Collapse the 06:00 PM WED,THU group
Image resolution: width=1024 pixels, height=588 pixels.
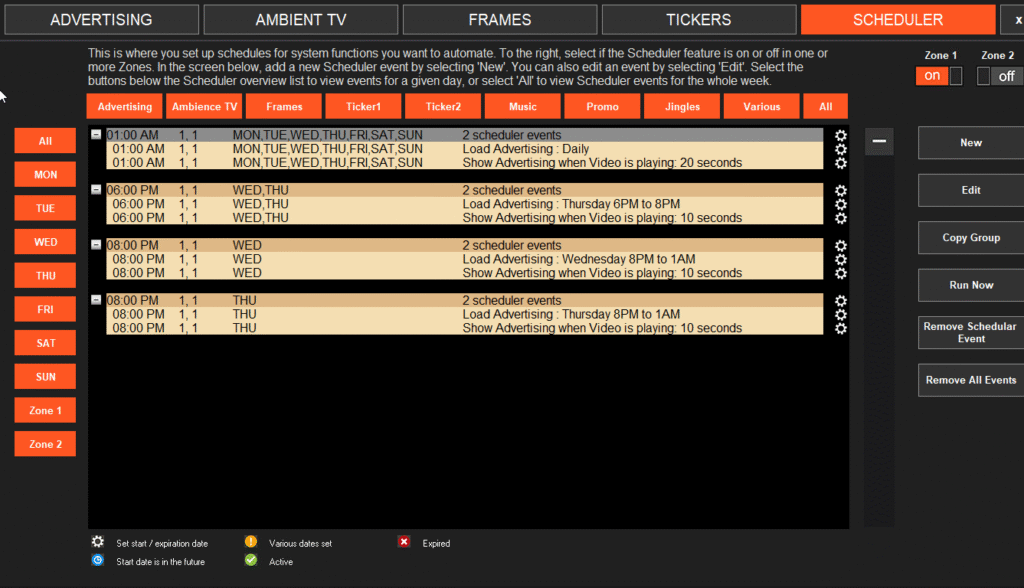coord(96,190)
